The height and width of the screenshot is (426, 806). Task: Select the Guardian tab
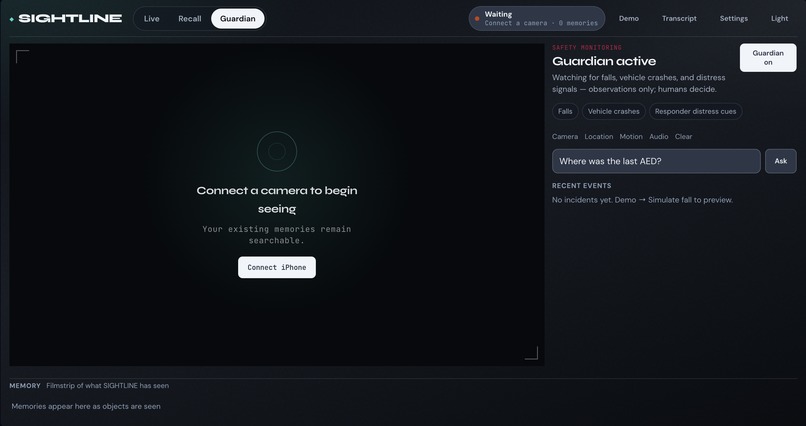click(237, 18)
